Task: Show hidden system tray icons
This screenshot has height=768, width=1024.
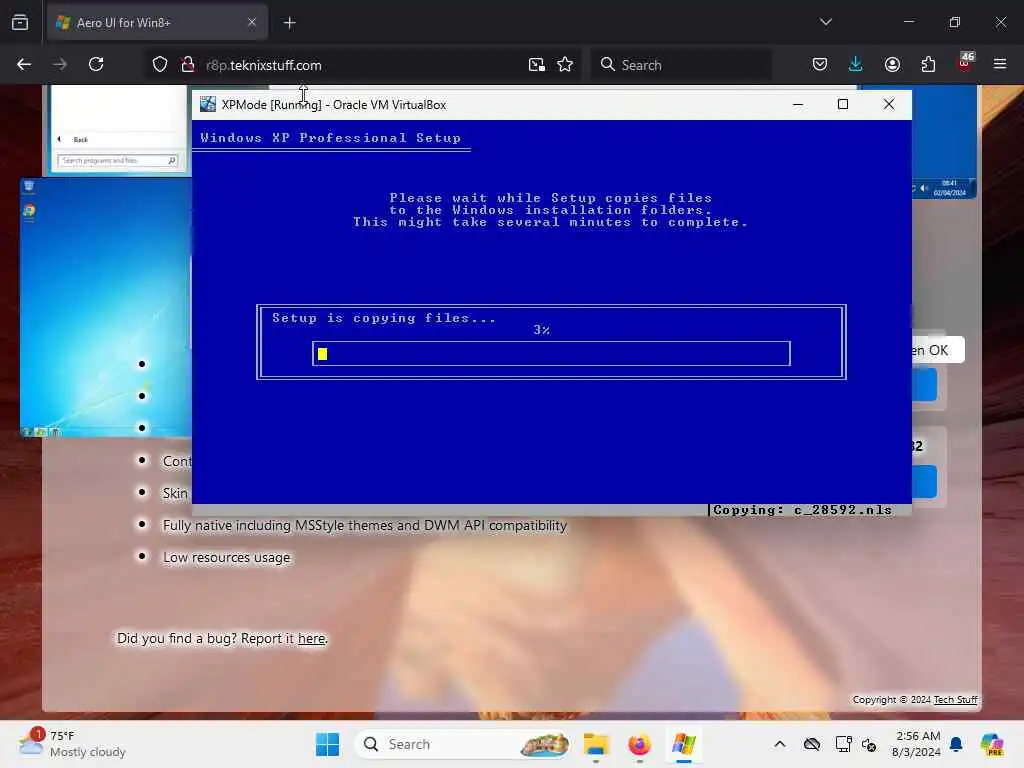Action: tap(780, 744)
